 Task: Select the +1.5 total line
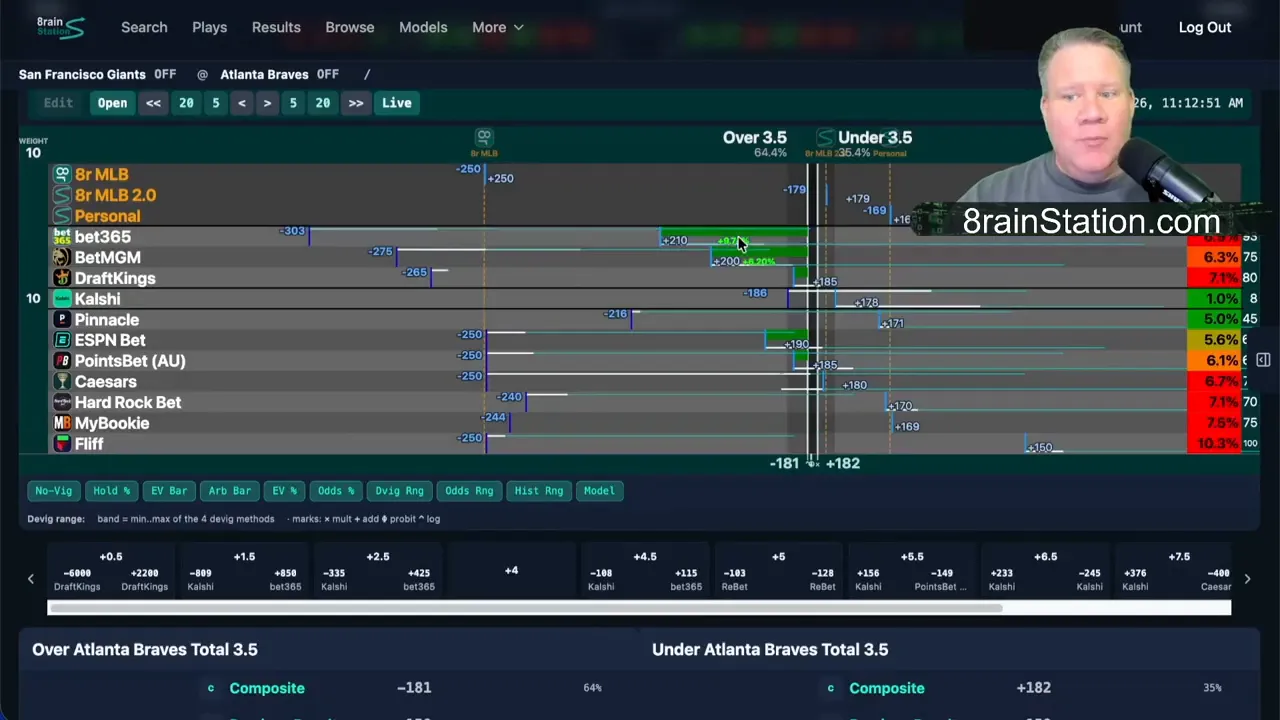pyautogui.click(x=244, y=571)
